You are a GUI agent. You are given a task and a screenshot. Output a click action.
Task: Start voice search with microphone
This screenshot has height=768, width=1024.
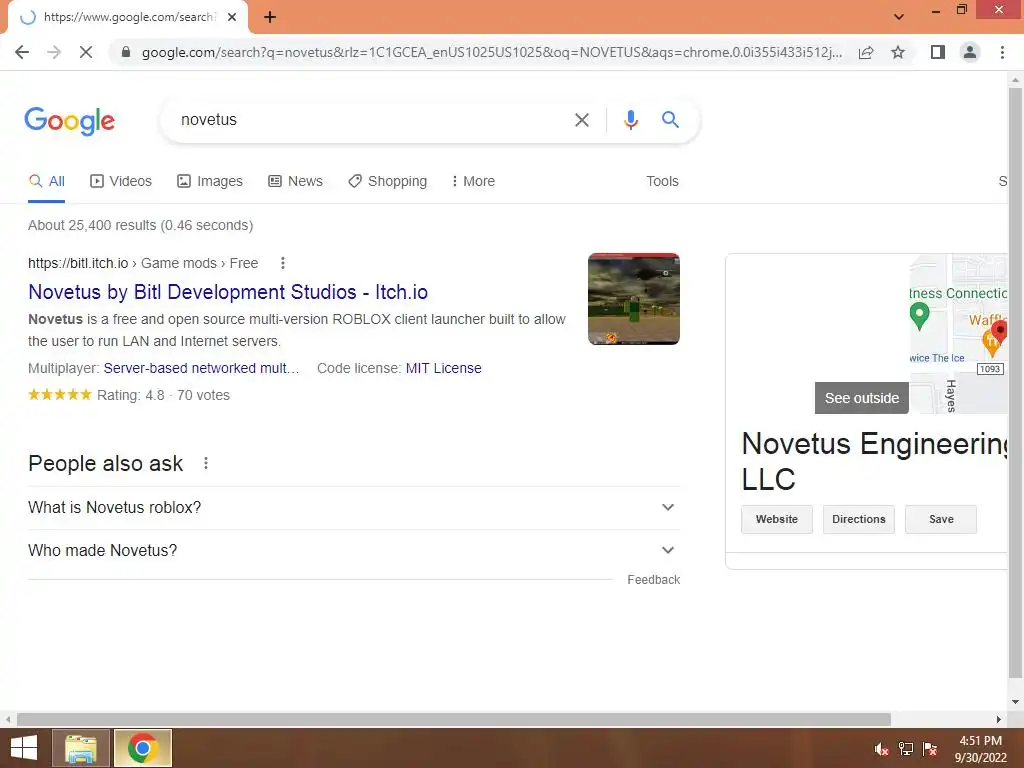click(630, 120)
